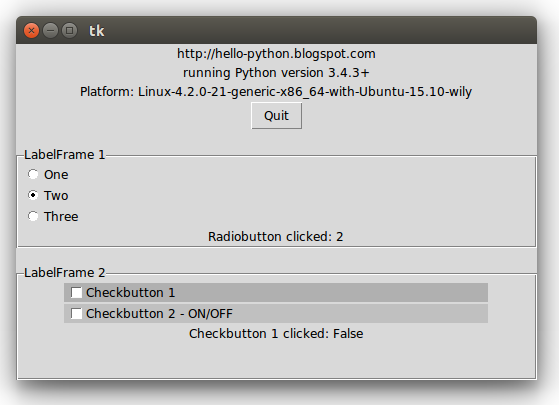The width and height of the screenshot is (559, 405).
Task: Click the hello-python.blogspot.com URL text
Action: 276,54
